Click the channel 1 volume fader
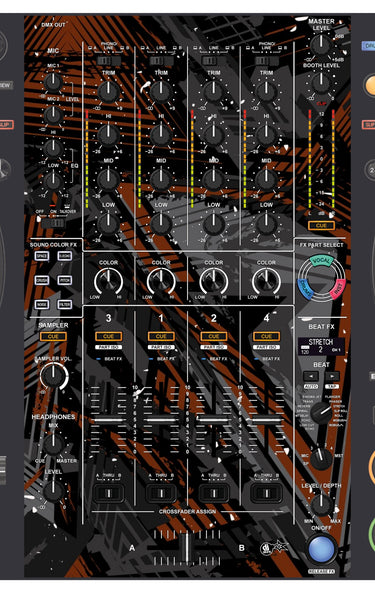The height and width of the screenshot is (596, 375). coord(161,420)
